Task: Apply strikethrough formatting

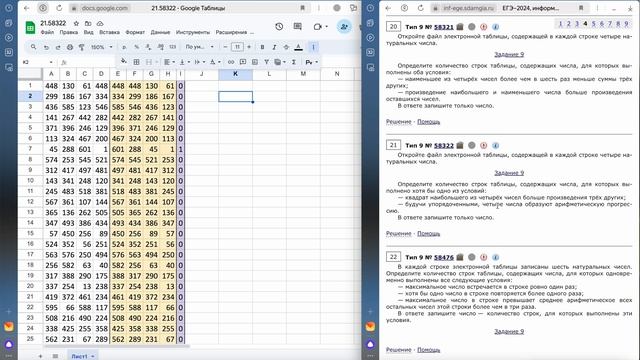Action: pyautogui.click(x=286, y=47)
